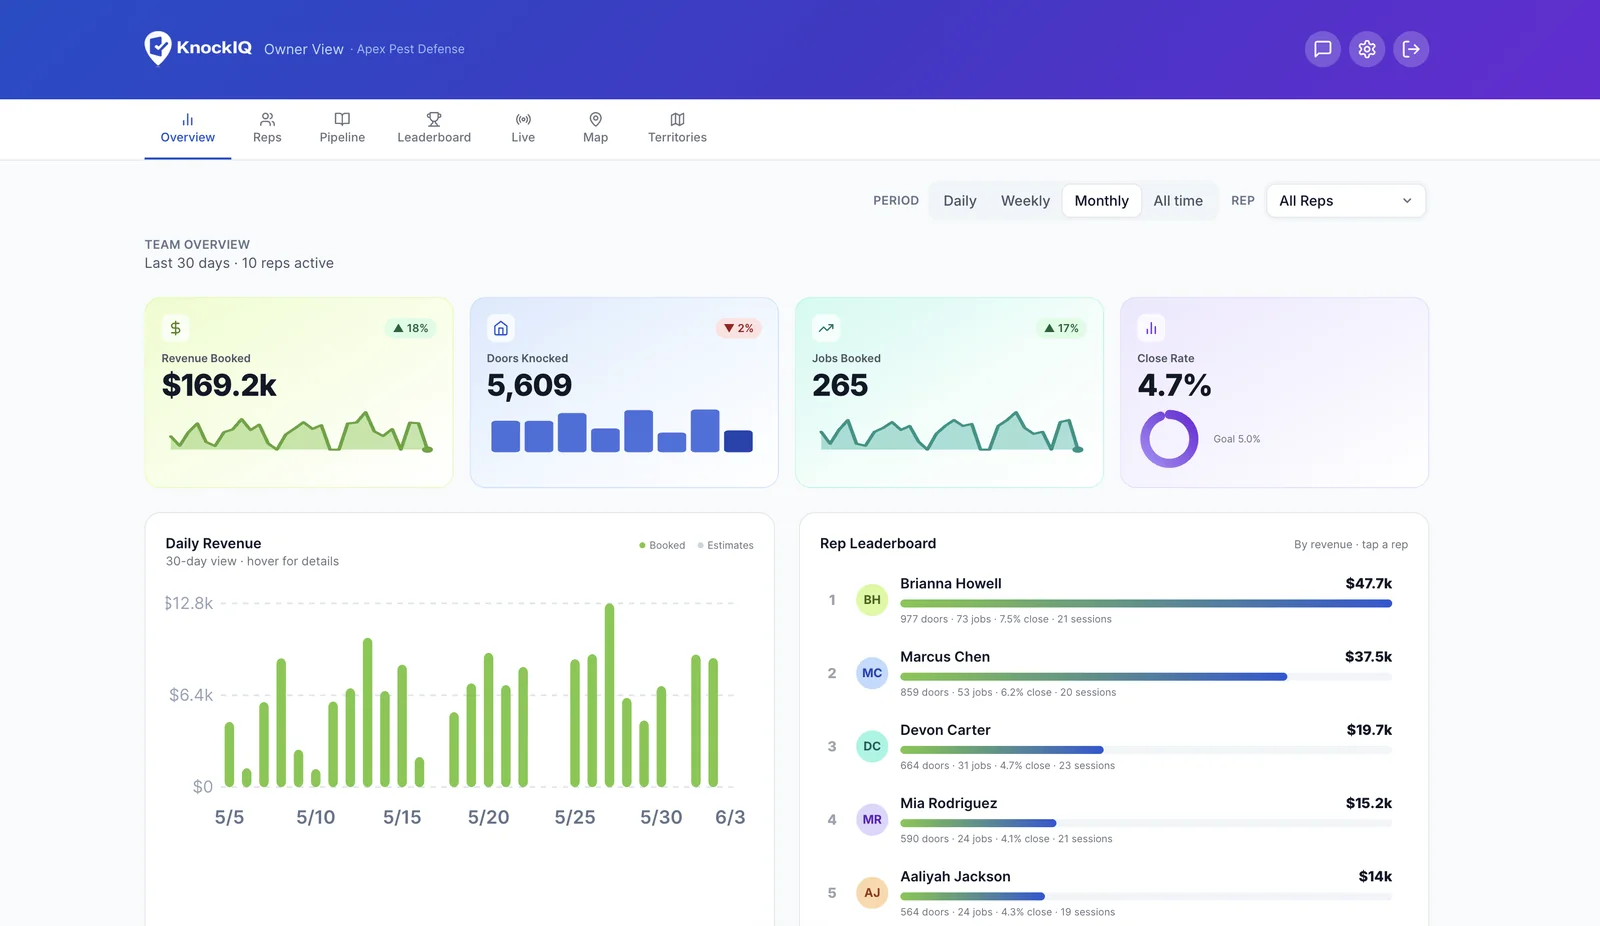This screenshot has width=1600, height=926.
Task: Click the Daily Revenue chart title
Action: tap(213, 544)
